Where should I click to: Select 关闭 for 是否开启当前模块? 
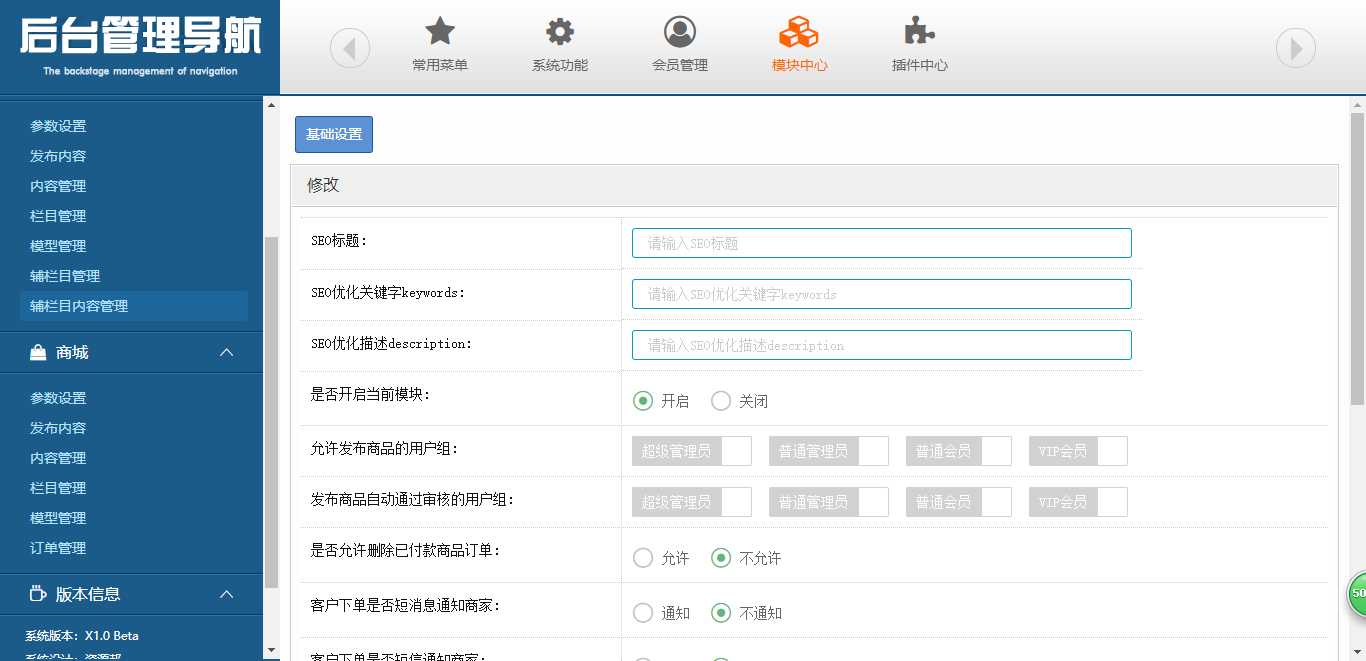pos(721,401)
